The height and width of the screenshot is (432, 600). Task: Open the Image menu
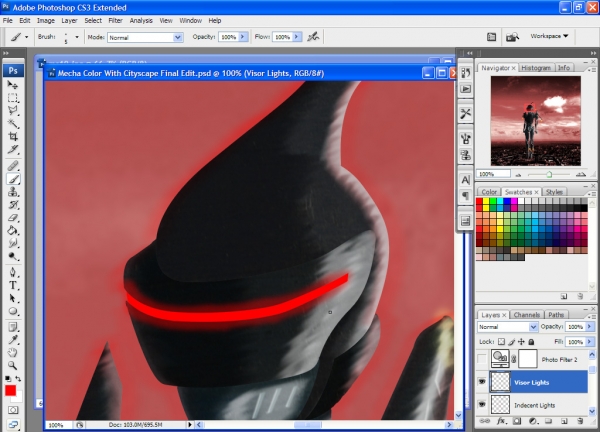(x=46, y=21)
